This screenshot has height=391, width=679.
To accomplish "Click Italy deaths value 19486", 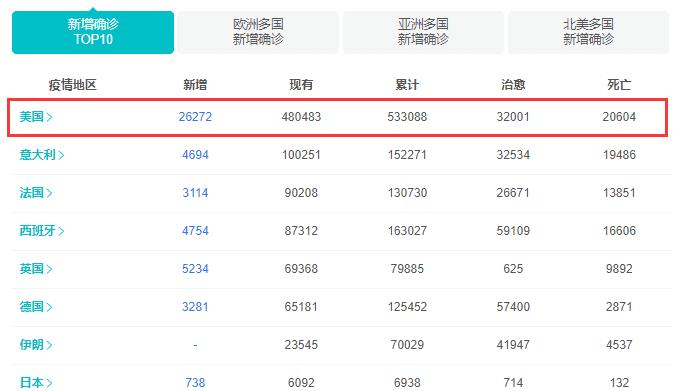I will pos(619,155).
